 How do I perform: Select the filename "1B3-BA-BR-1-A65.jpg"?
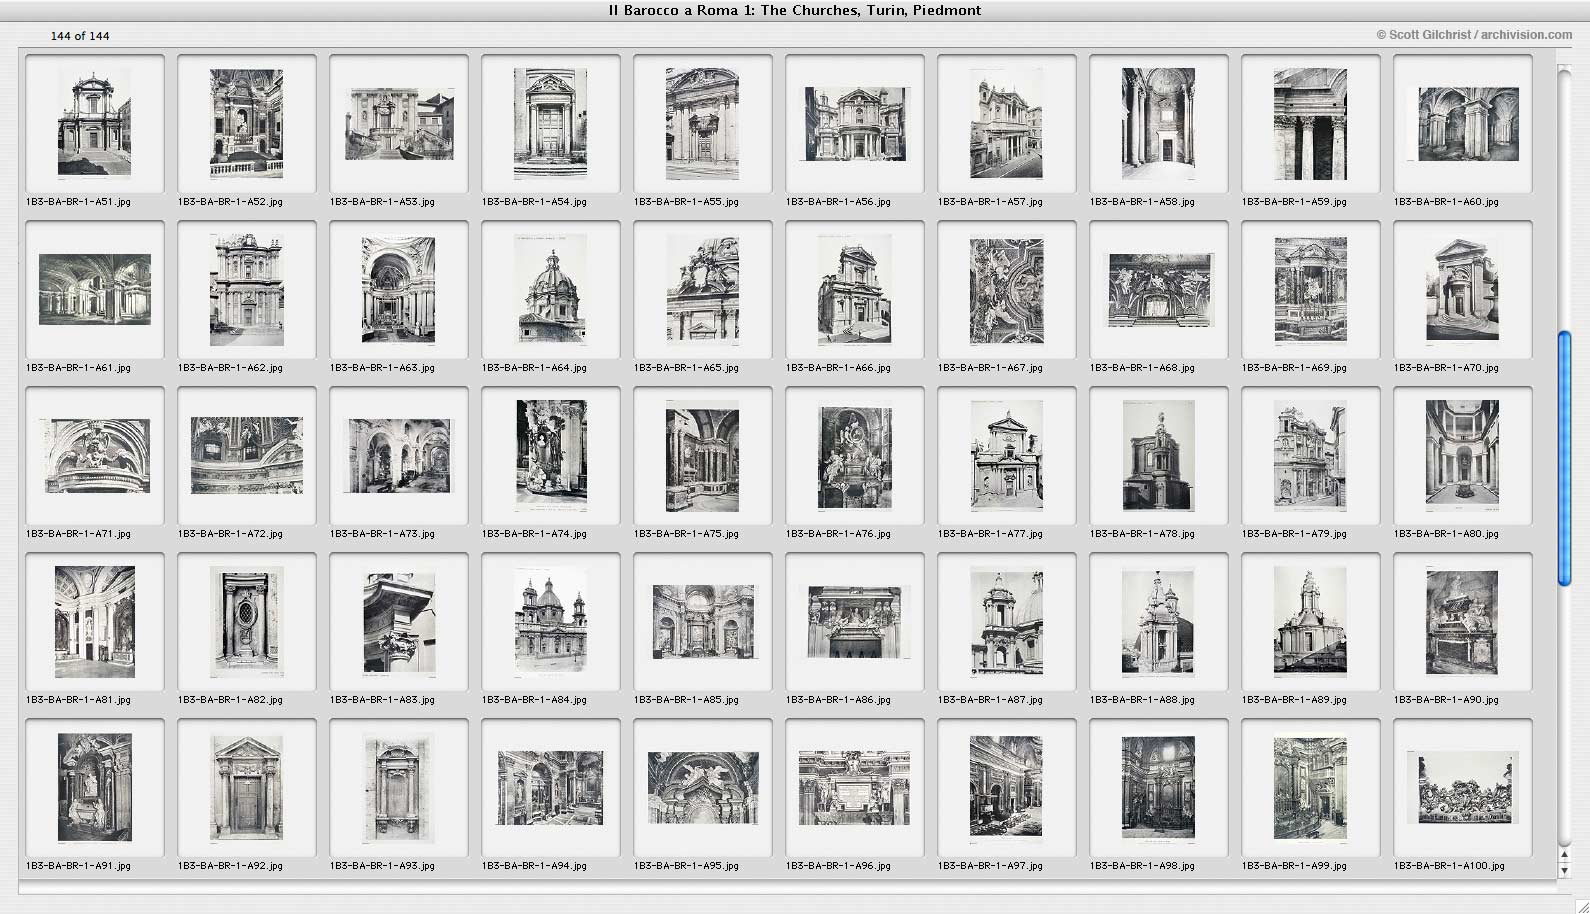[686, 368]
